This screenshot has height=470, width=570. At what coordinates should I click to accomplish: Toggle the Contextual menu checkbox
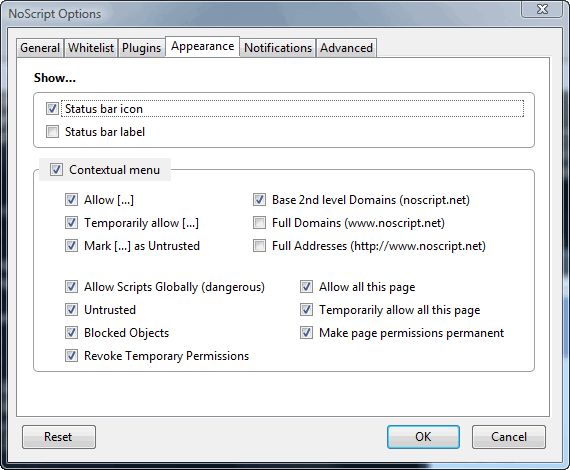[56, 169]
